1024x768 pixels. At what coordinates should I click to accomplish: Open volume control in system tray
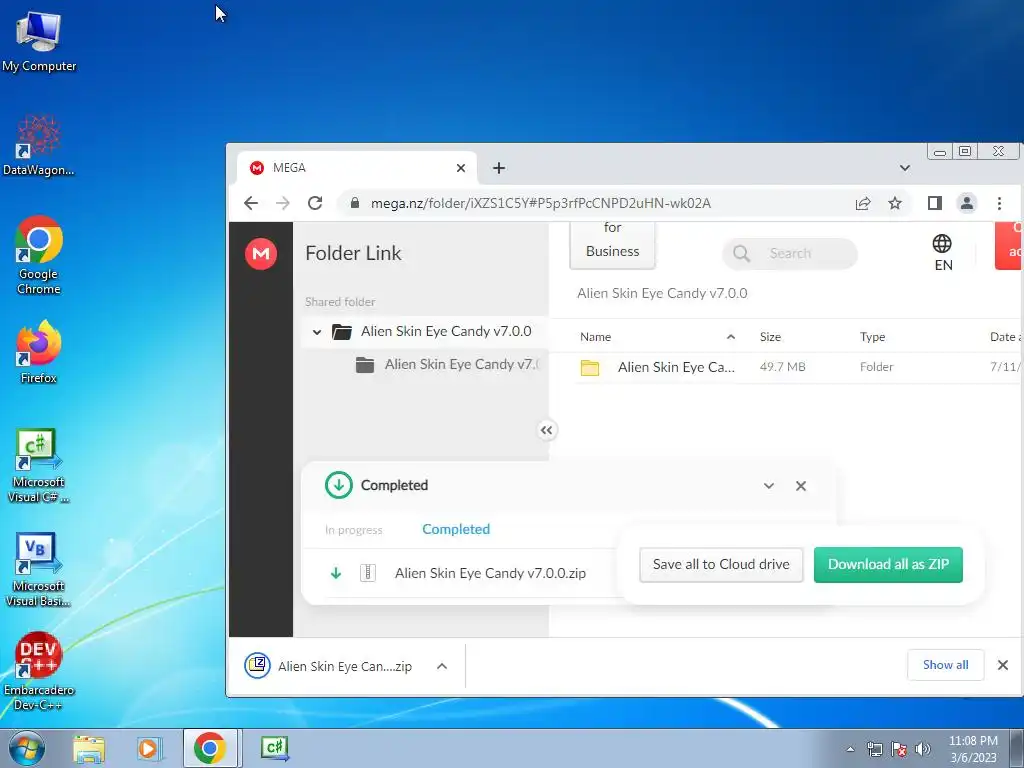[923, 749]
